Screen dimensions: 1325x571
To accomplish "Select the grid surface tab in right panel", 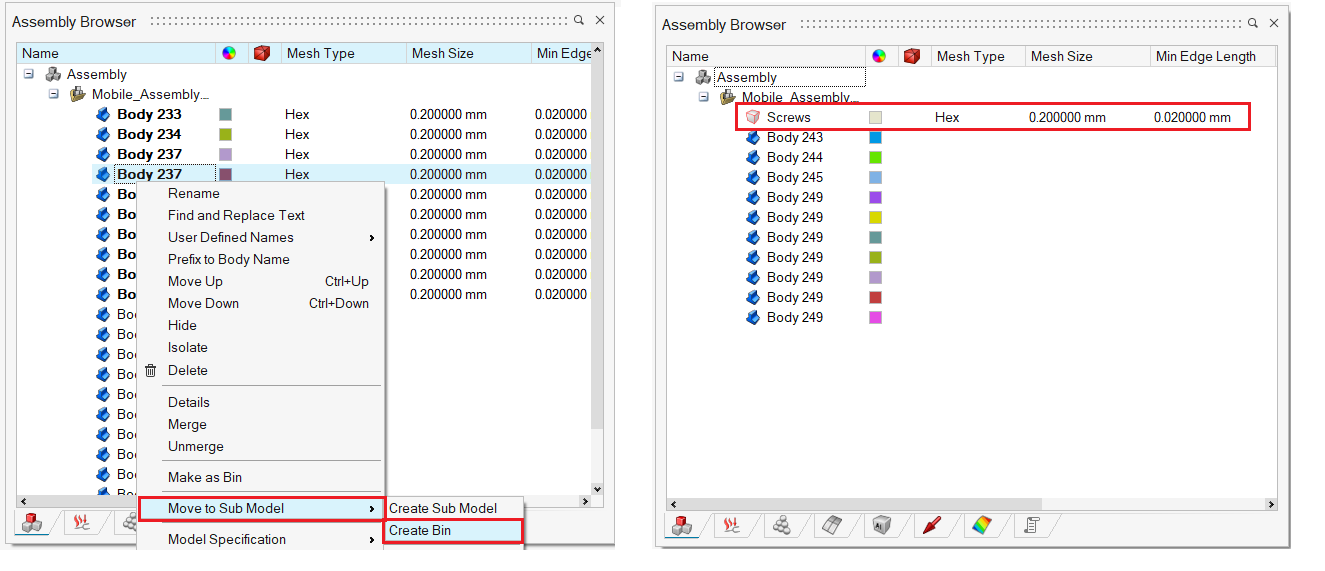I will (x=832, y=525).
